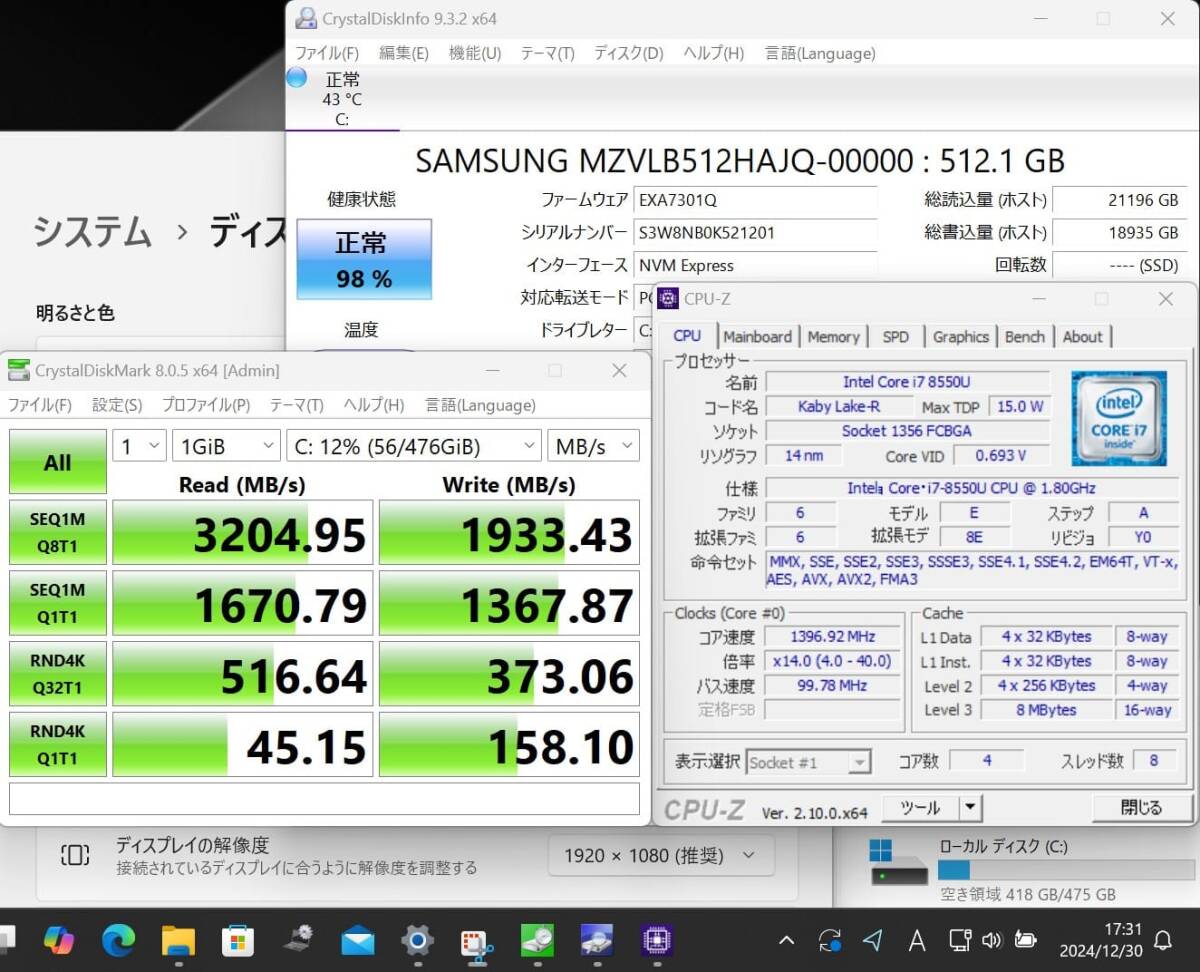Open 言語(Language) menu in CrystalDiskMark
The image size is (1200, 972).
(x=480, y=405)
